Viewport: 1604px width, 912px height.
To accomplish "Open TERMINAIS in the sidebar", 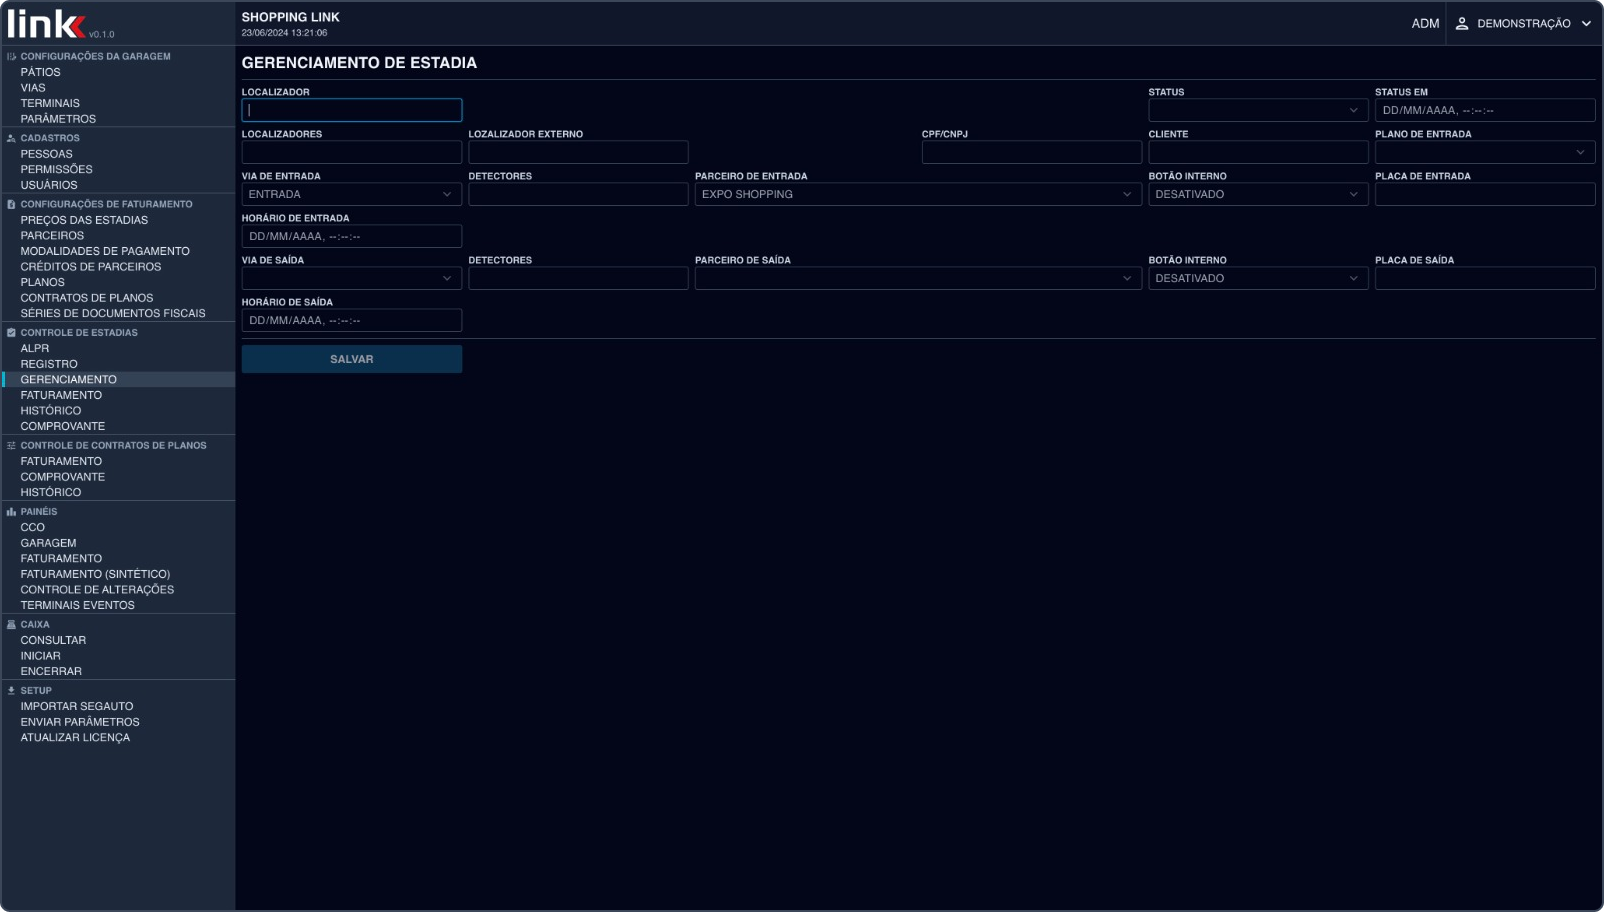I will [x=50, y=103].
